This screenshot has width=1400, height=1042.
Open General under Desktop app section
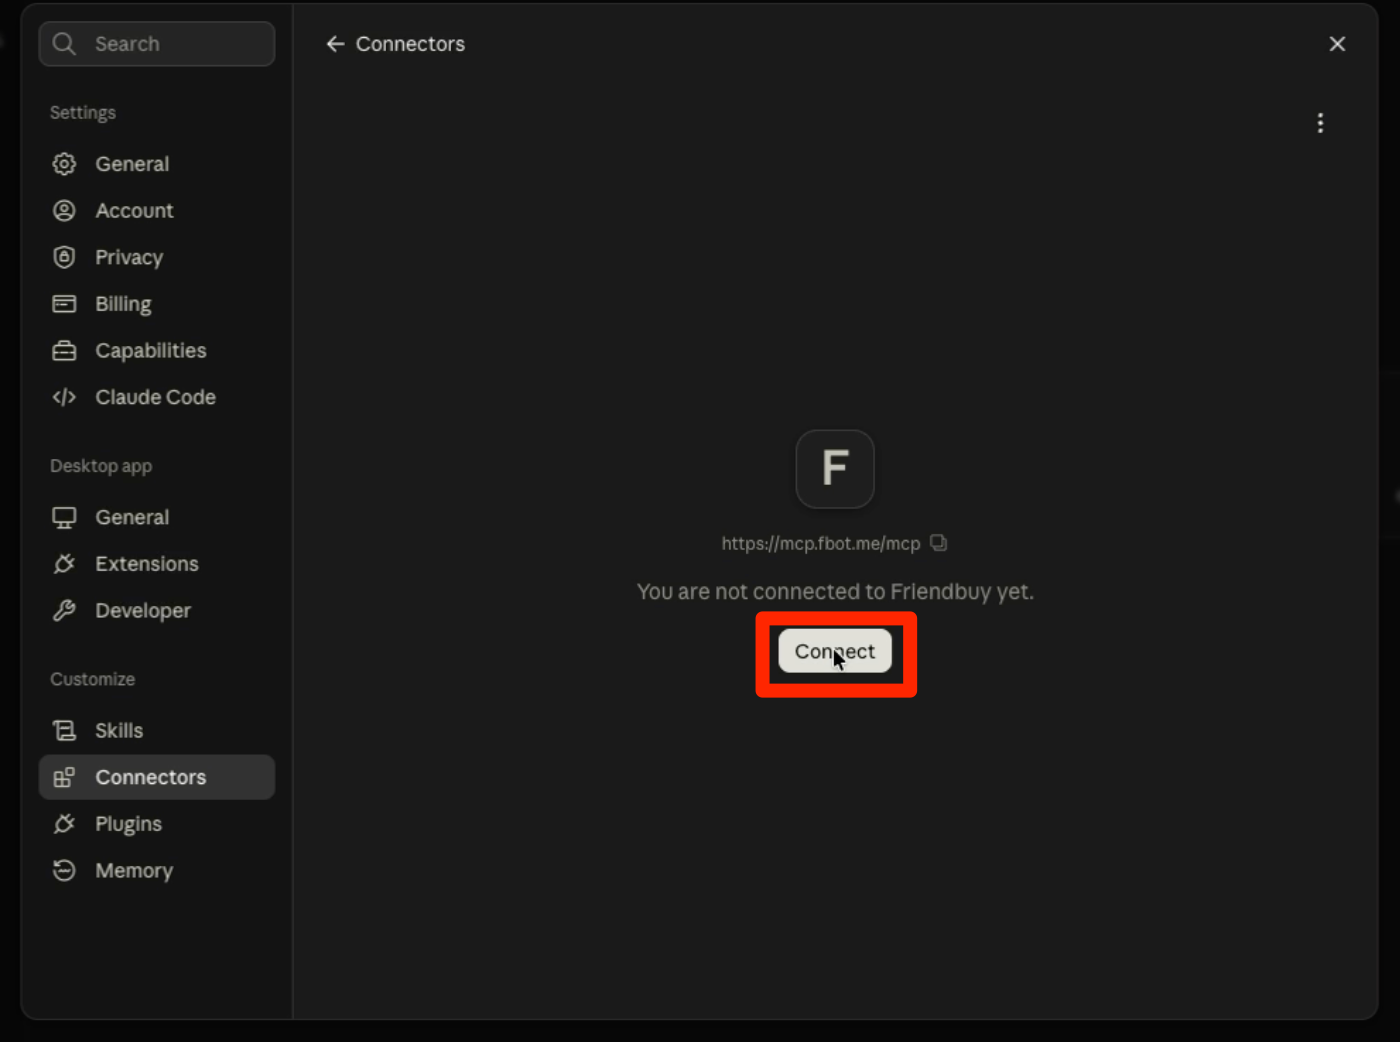tap(157, 517)
